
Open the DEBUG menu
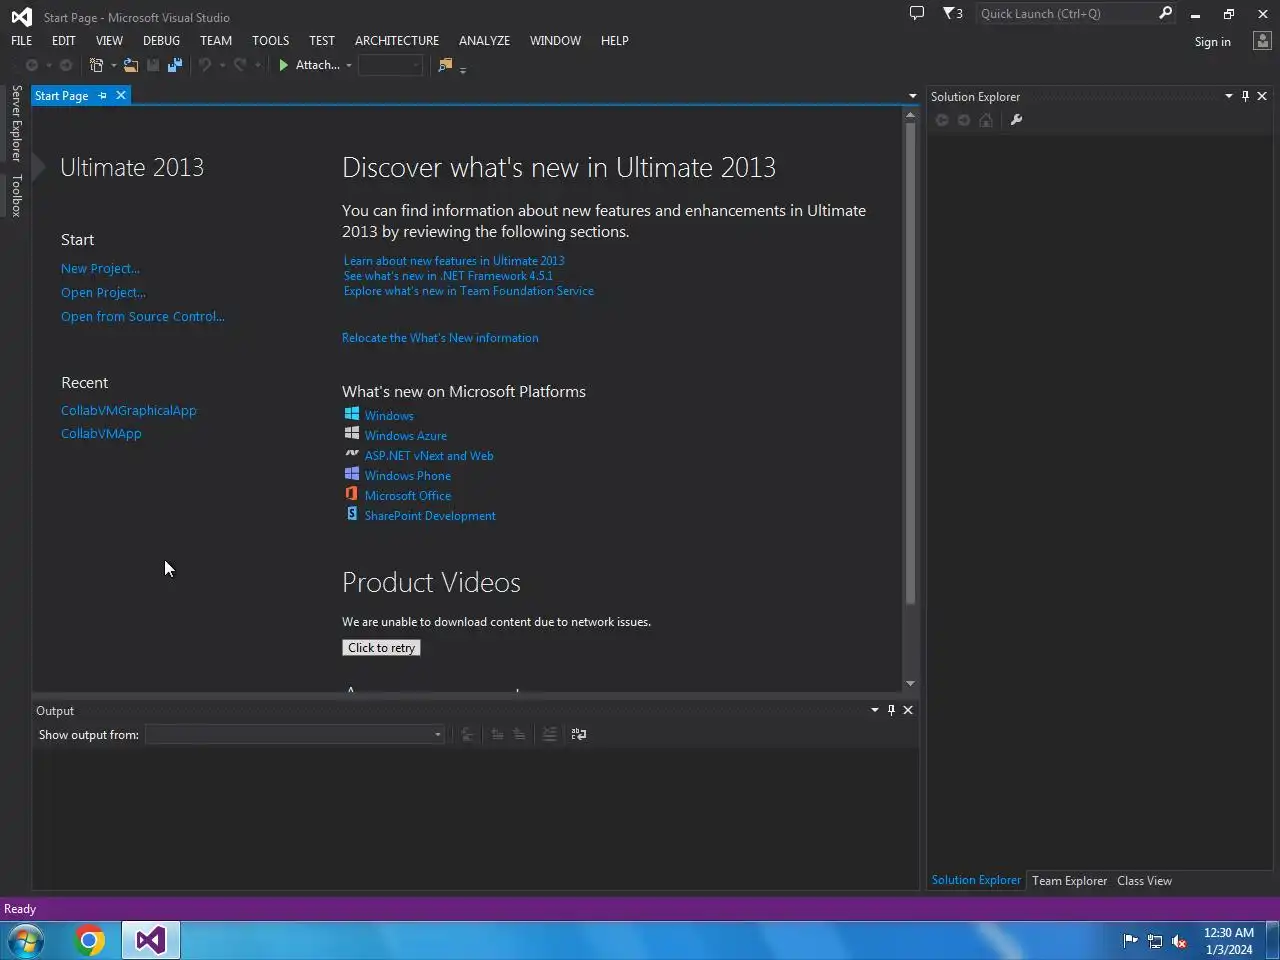pos(161,40)
